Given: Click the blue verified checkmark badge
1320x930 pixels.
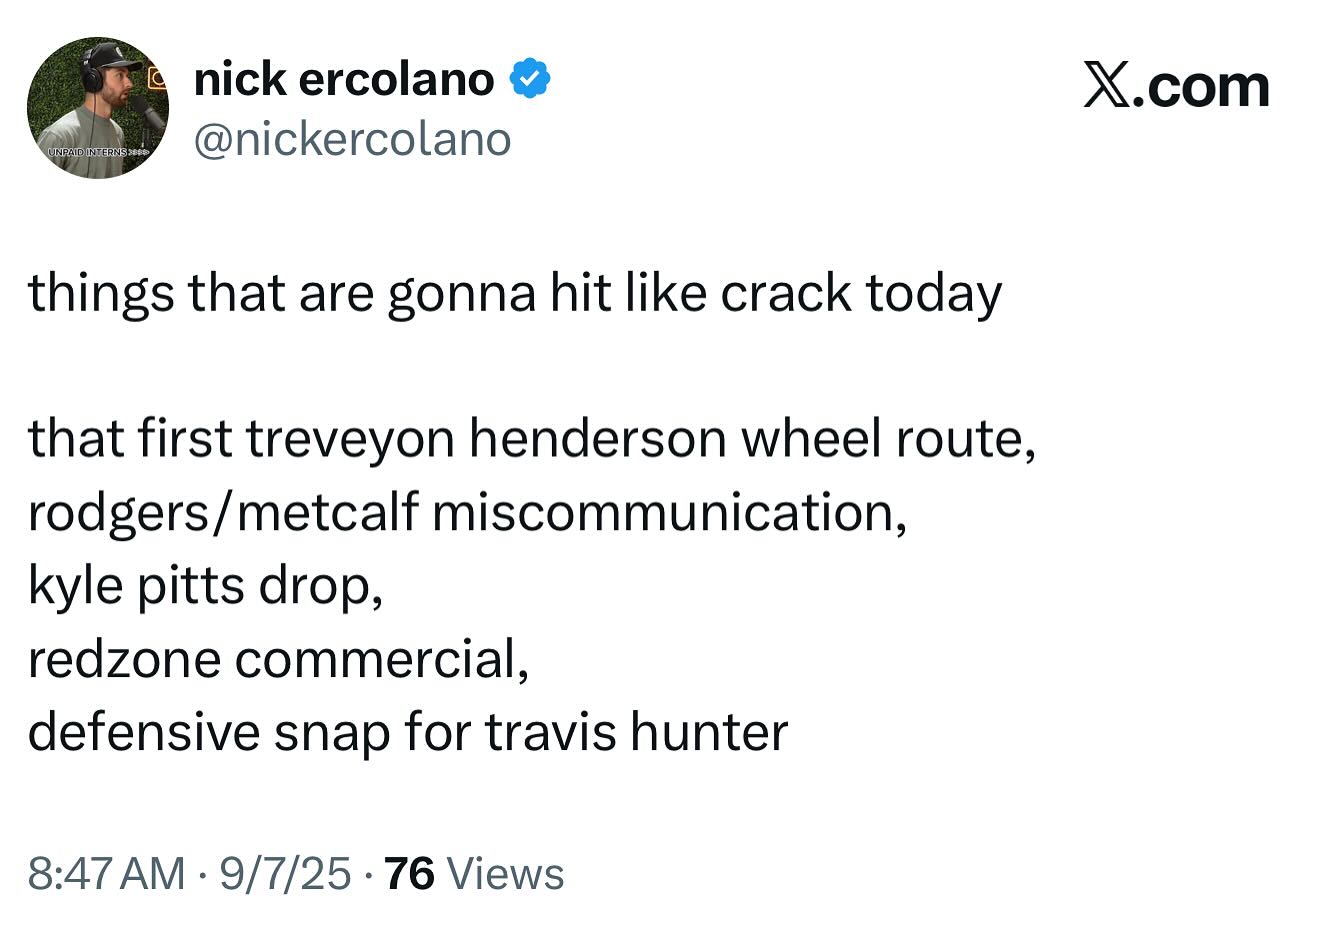Looking at the screenshot, I should [x=530, y=79].
